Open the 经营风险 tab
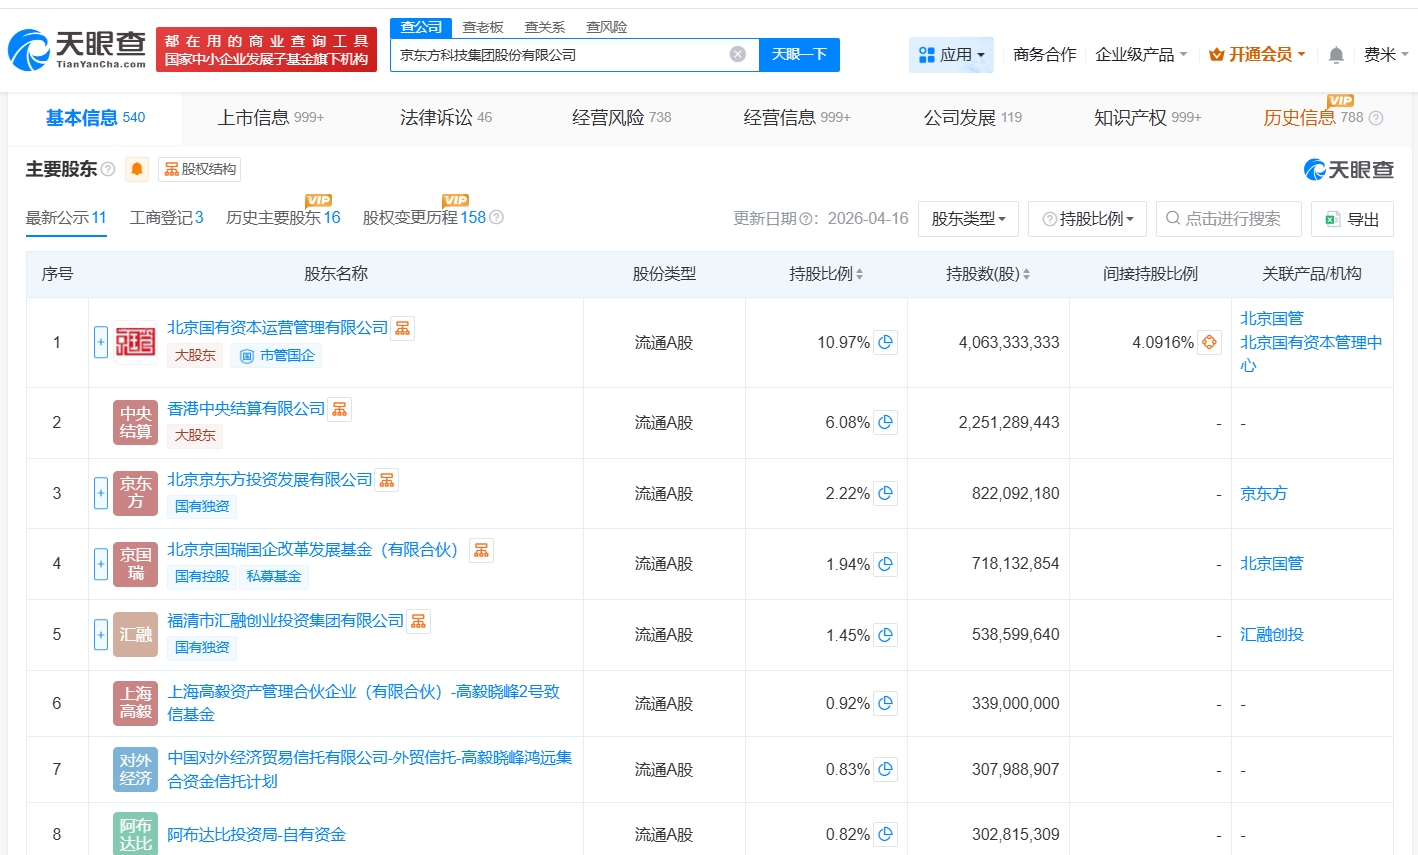This screenshot has width=1418, height=855. (621, 118)
